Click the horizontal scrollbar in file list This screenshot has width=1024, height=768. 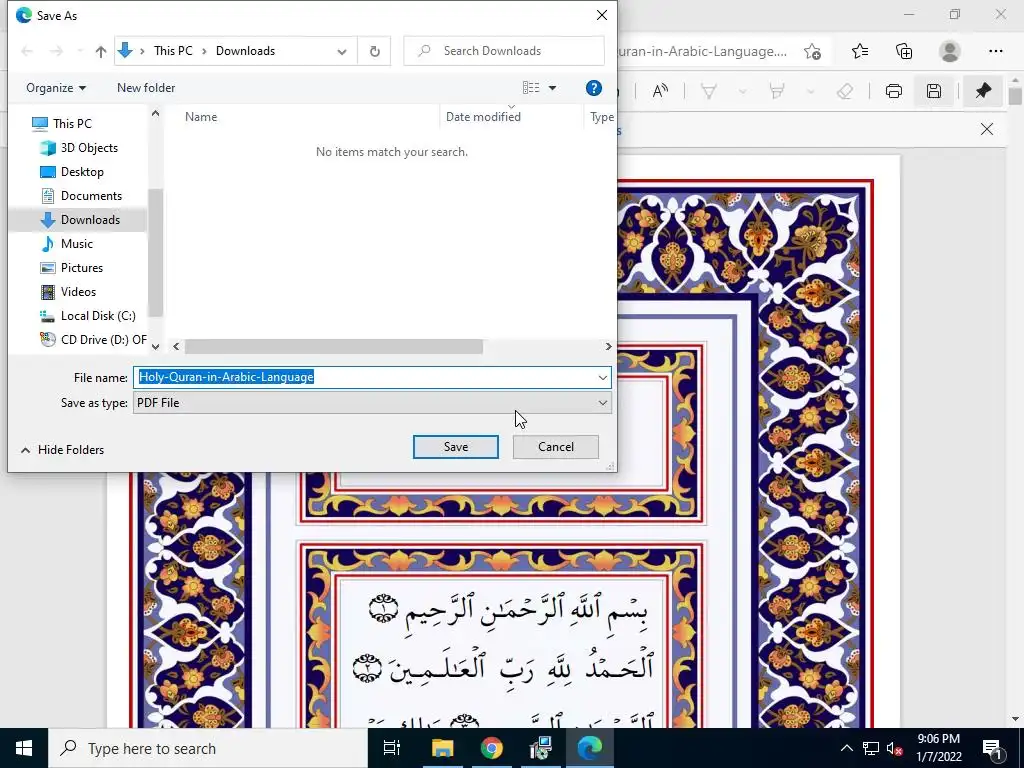(334, 347)
